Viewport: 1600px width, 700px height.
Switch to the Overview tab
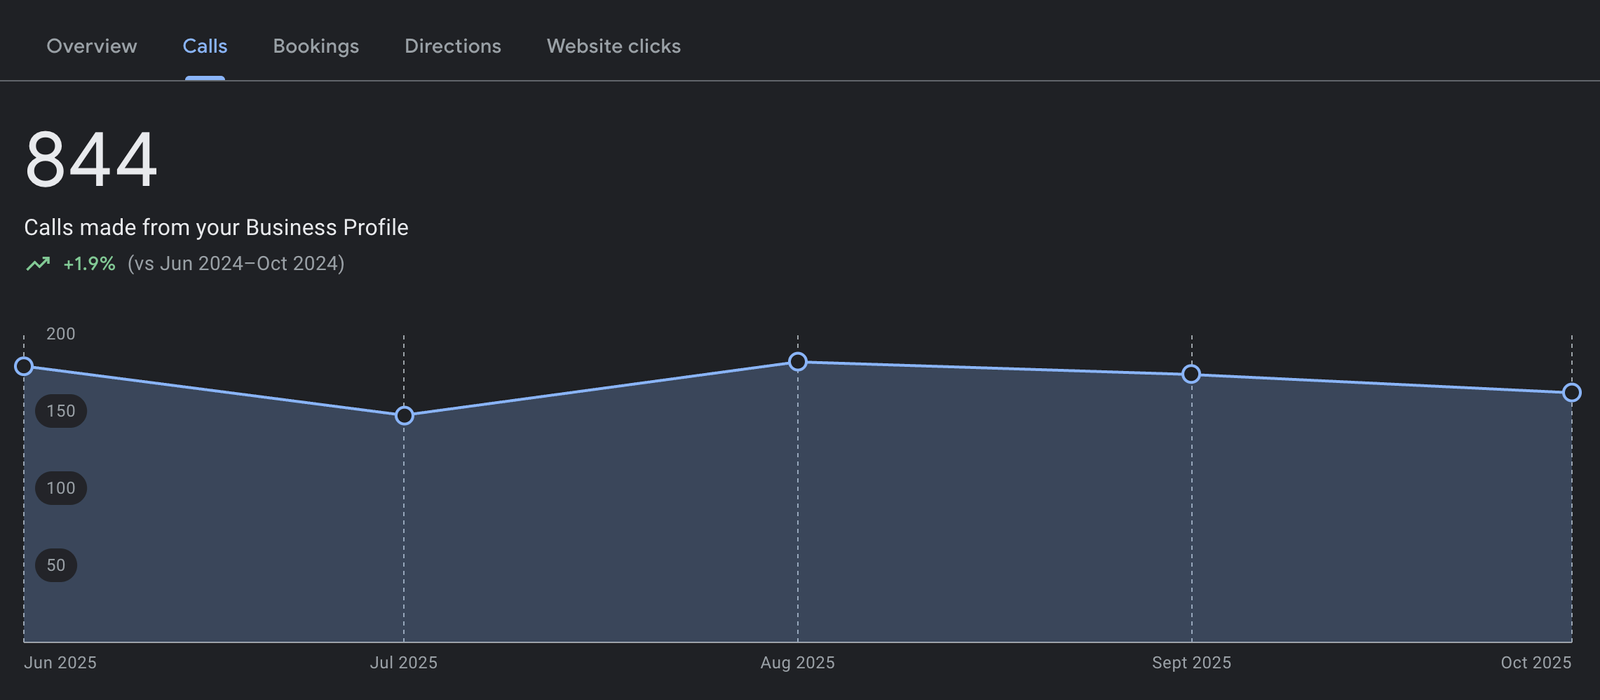tap(92, 46)
